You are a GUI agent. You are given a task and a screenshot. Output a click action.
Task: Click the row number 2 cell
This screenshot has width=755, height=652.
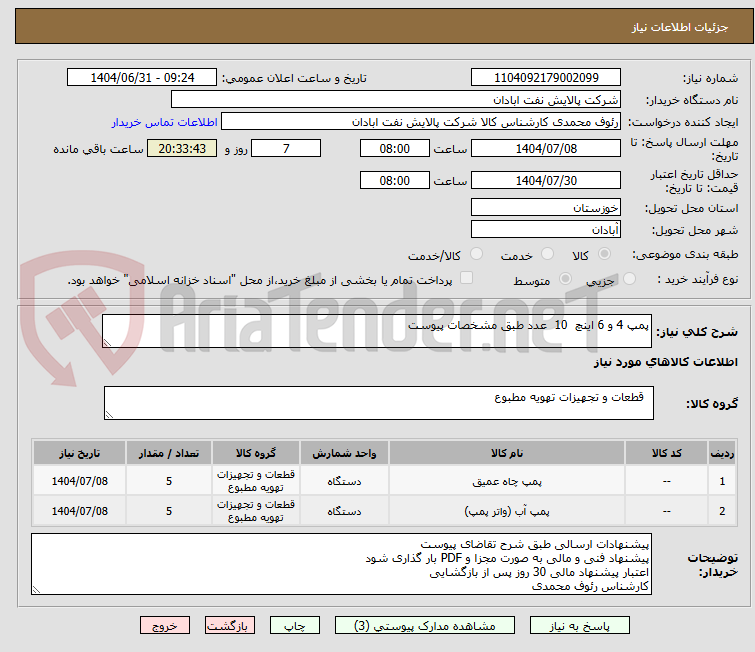[x=722, y=511]
